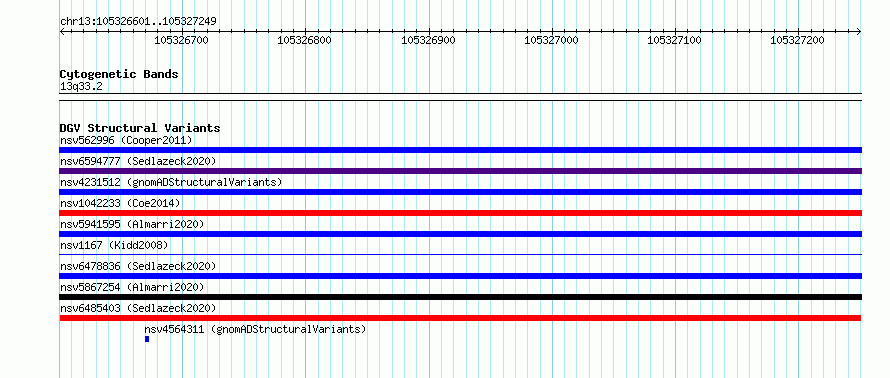Click the chr13:105326601..105327249 region label
This screenshot has height=378, width=890.
coord(138,22)
